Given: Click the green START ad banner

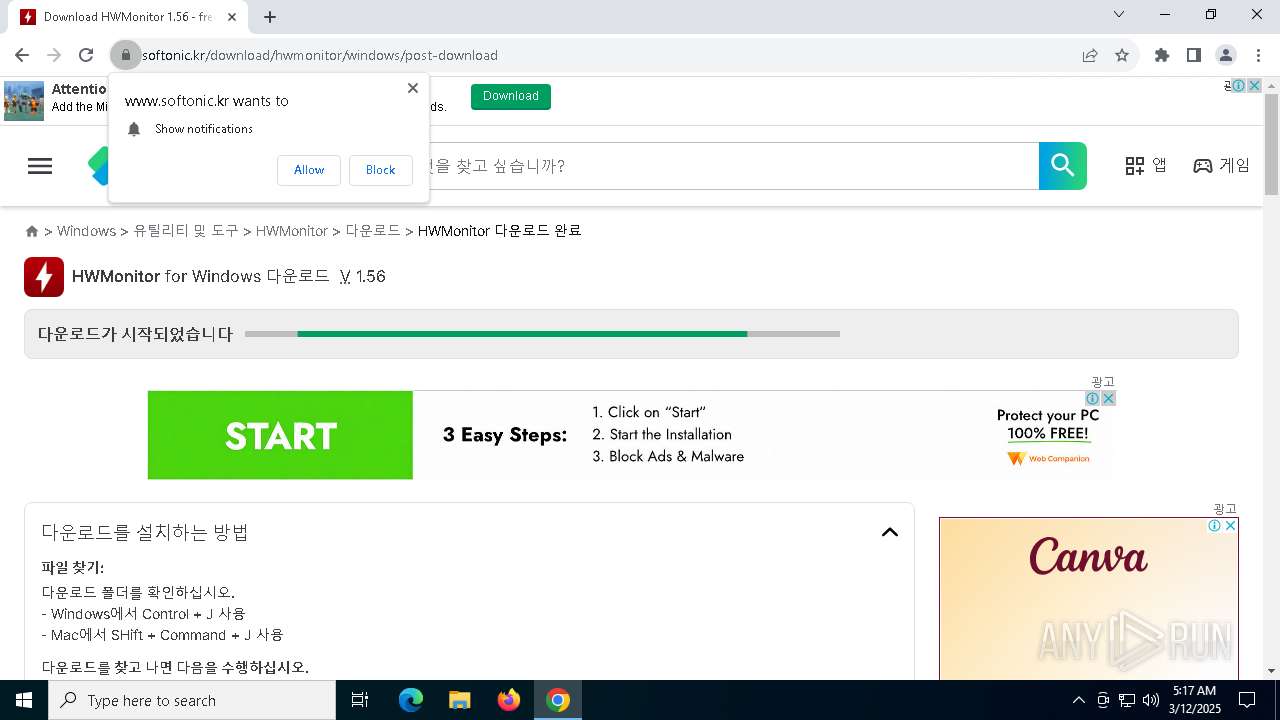Looking at the screenshot, I should click(x=280, y=435).
